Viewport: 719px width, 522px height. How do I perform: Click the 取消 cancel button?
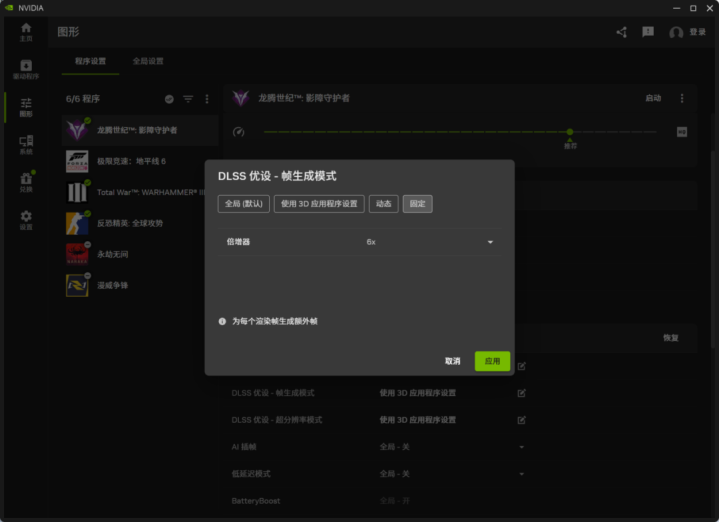[x=452, y=361]
